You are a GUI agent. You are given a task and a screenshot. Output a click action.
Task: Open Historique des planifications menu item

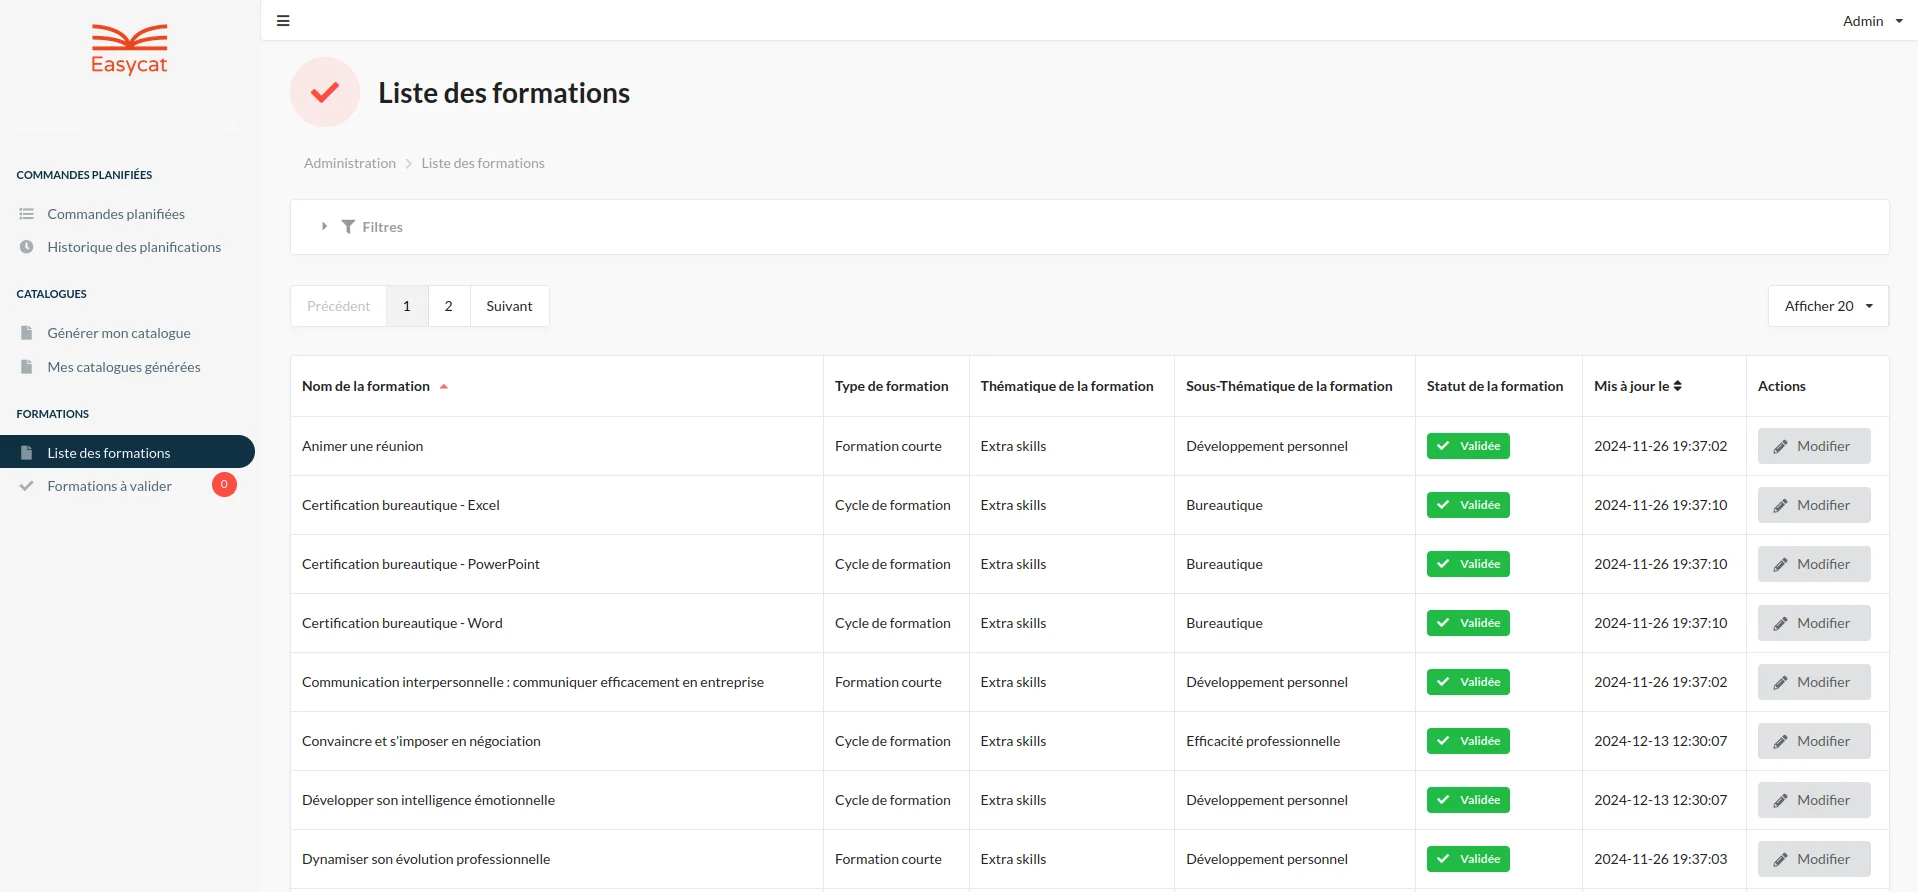134,247
